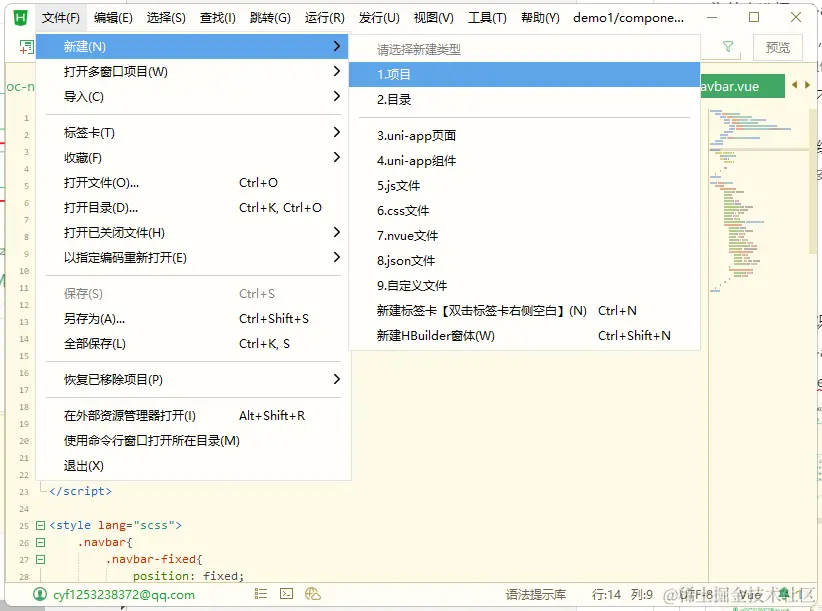
Task: Click the user account avatar icon
Action: tap(40, 594)
